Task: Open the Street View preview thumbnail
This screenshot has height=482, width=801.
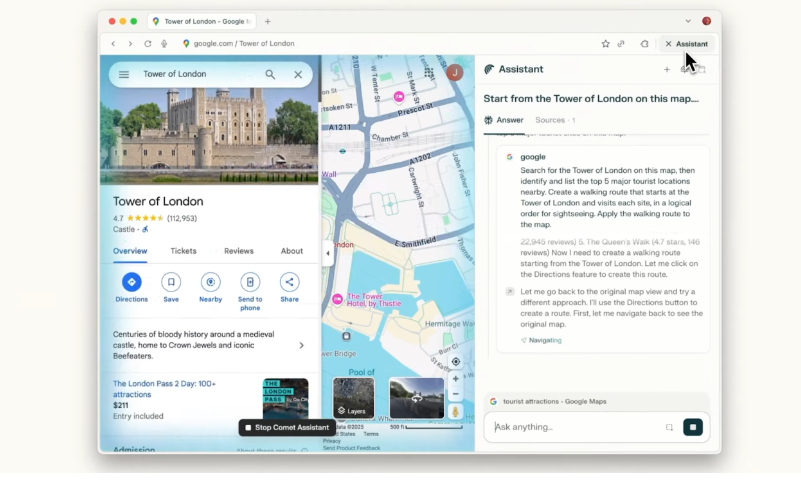Action: pyautogui.click(x=417, y=398)
